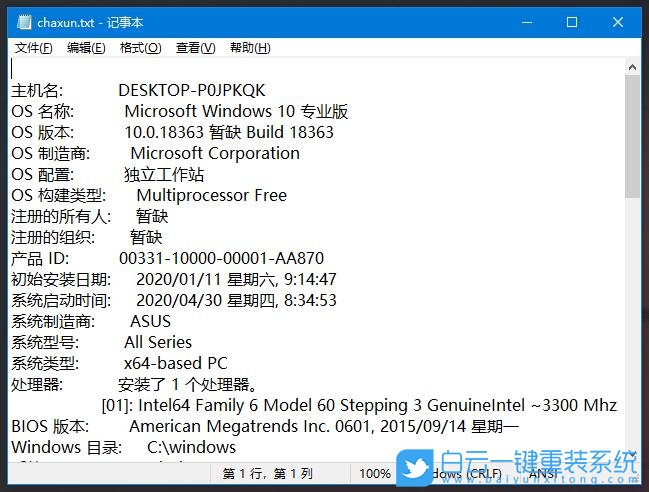Click the 100% zoom status entry
The width and height of the screenshot is (649, 492).
pyautogui.click(x=375, y=473)
